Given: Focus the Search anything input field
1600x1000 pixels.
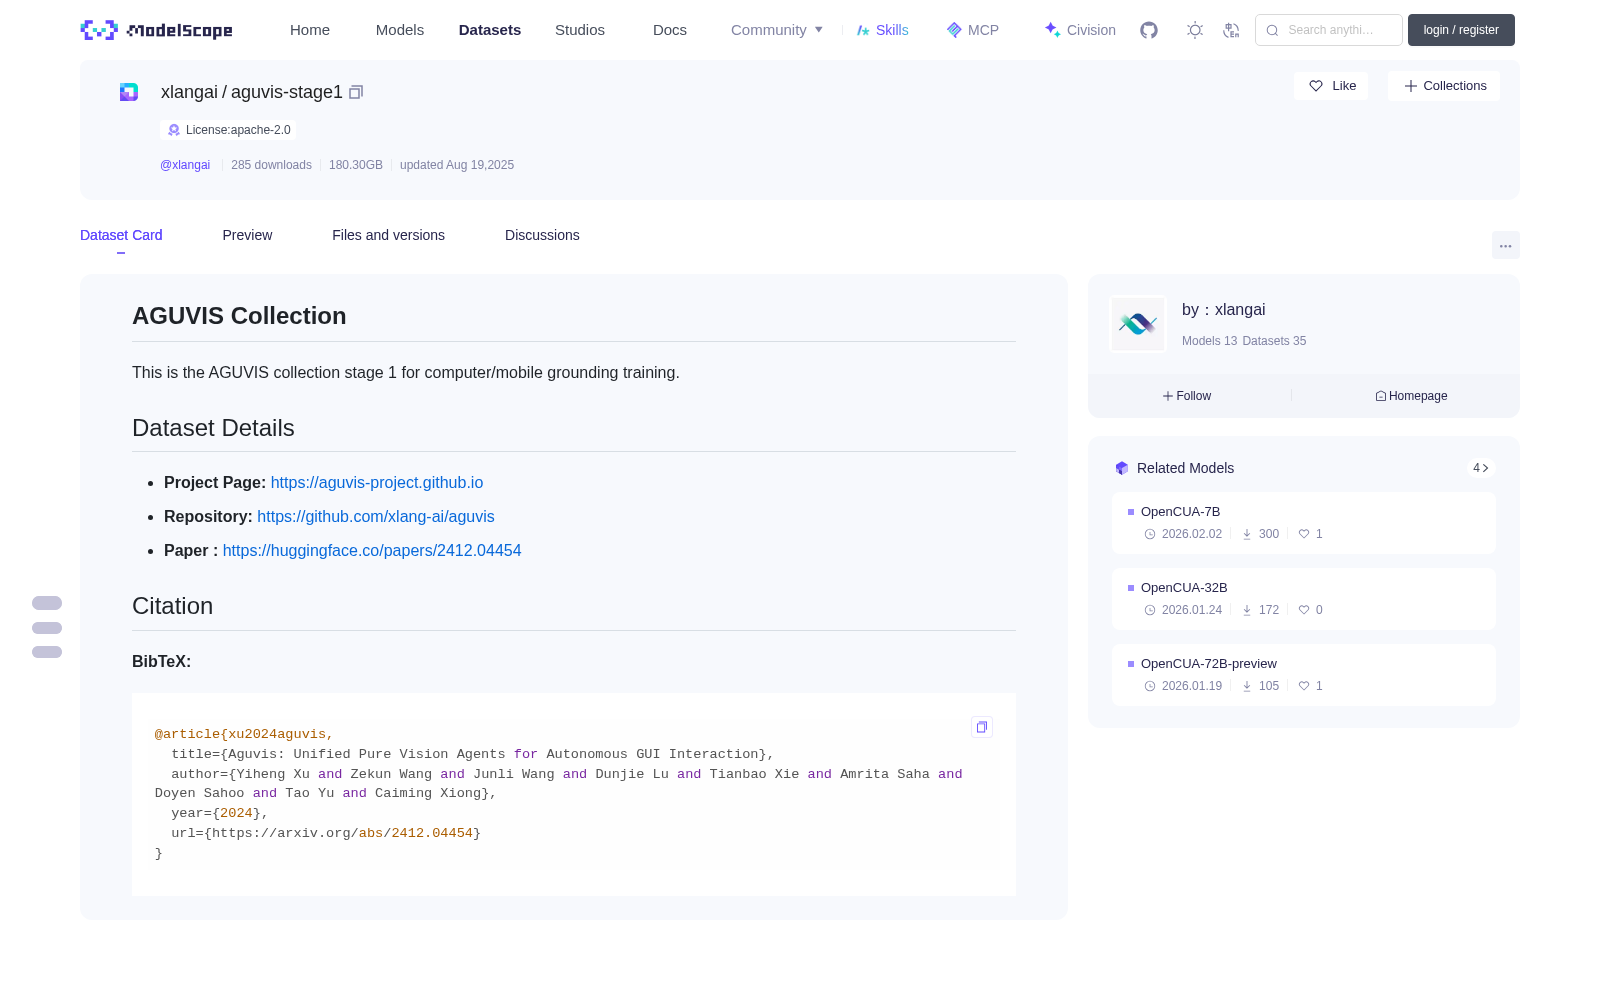Looking at the screenshot, I should point(1329,30).
